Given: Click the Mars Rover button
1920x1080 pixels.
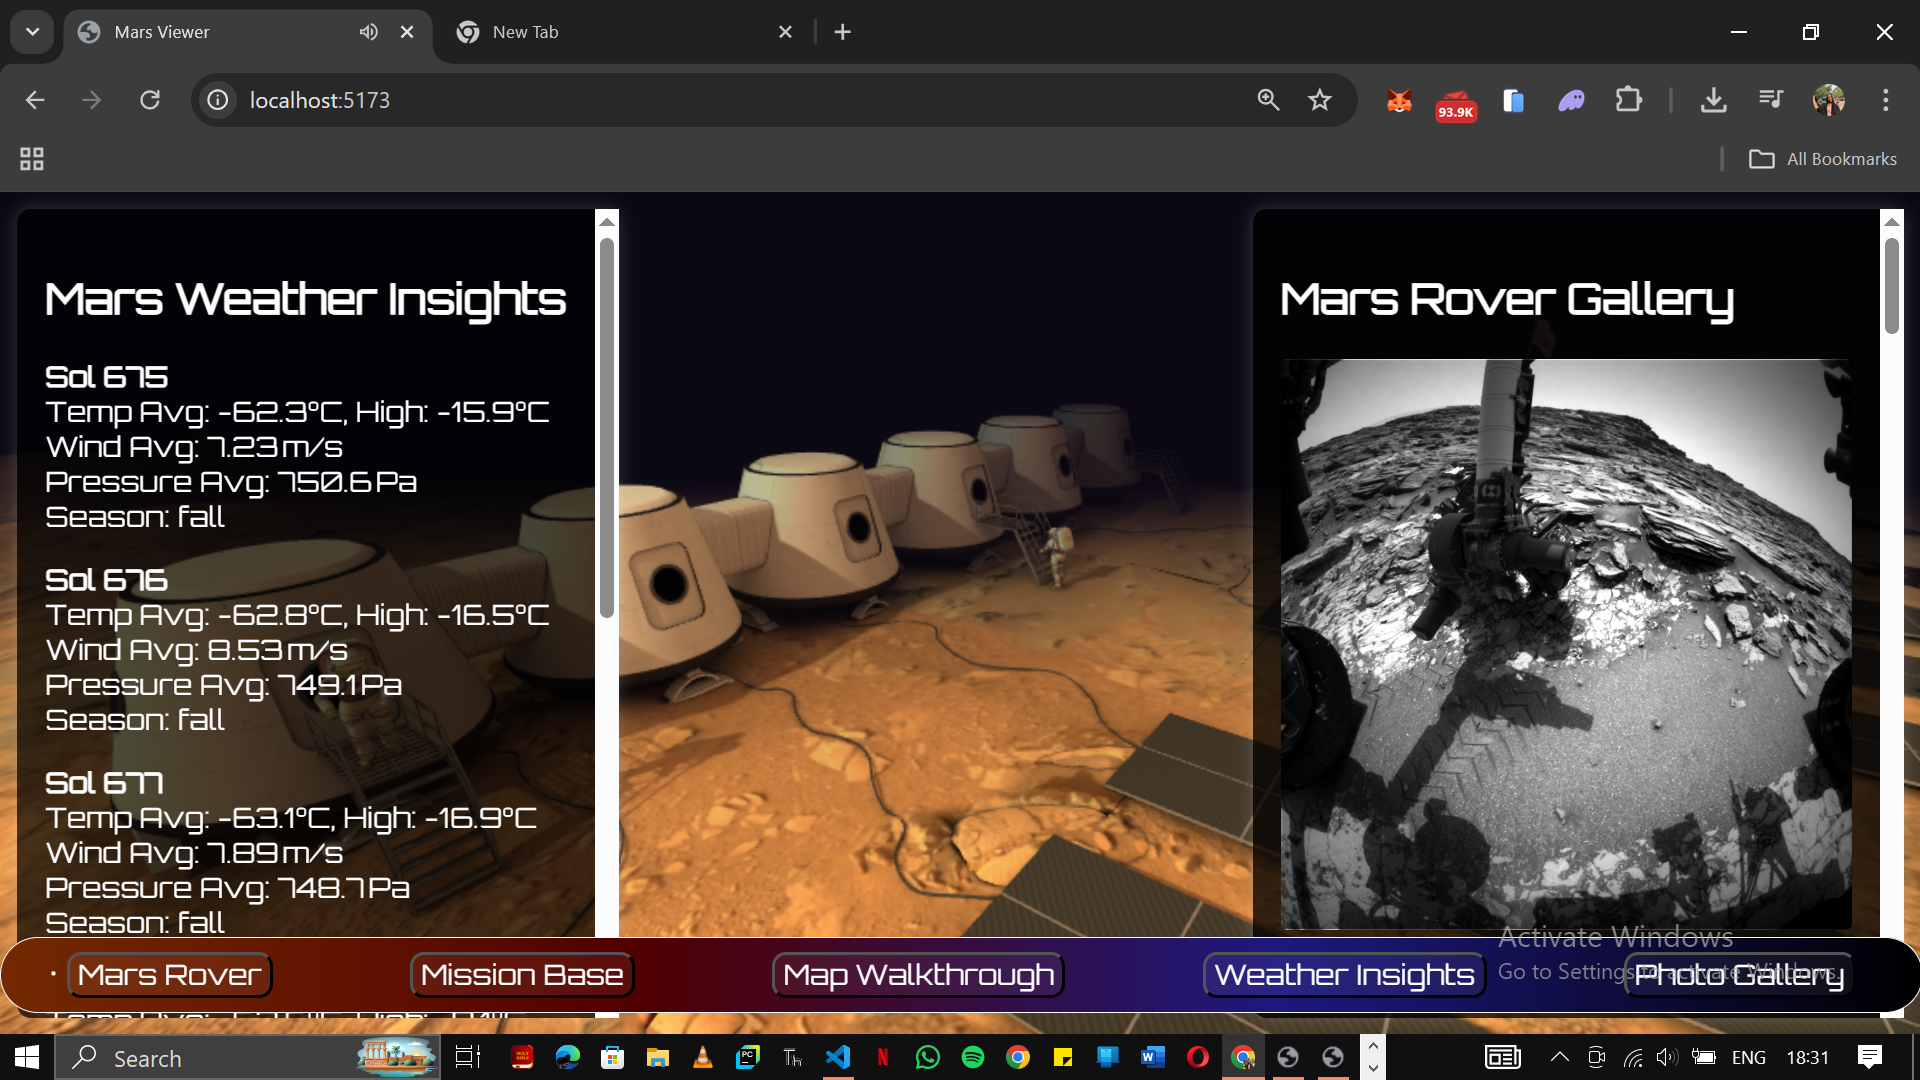Looking at the screenshot, I should click(169, 975).
